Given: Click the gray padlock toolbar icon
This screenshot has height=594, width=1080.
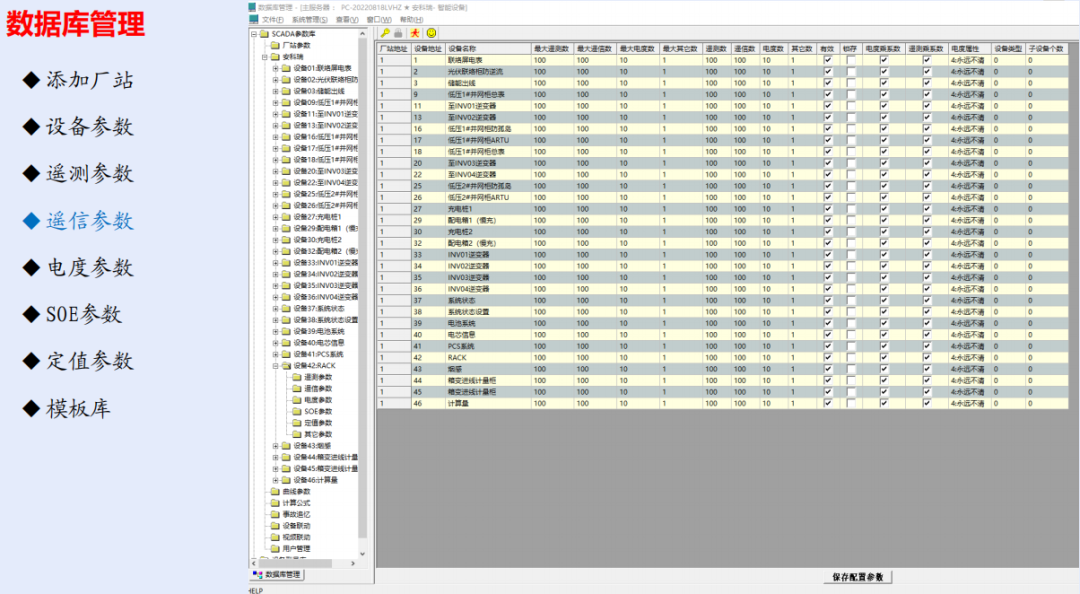Looking at the screenshot, I should click(398, 33).
